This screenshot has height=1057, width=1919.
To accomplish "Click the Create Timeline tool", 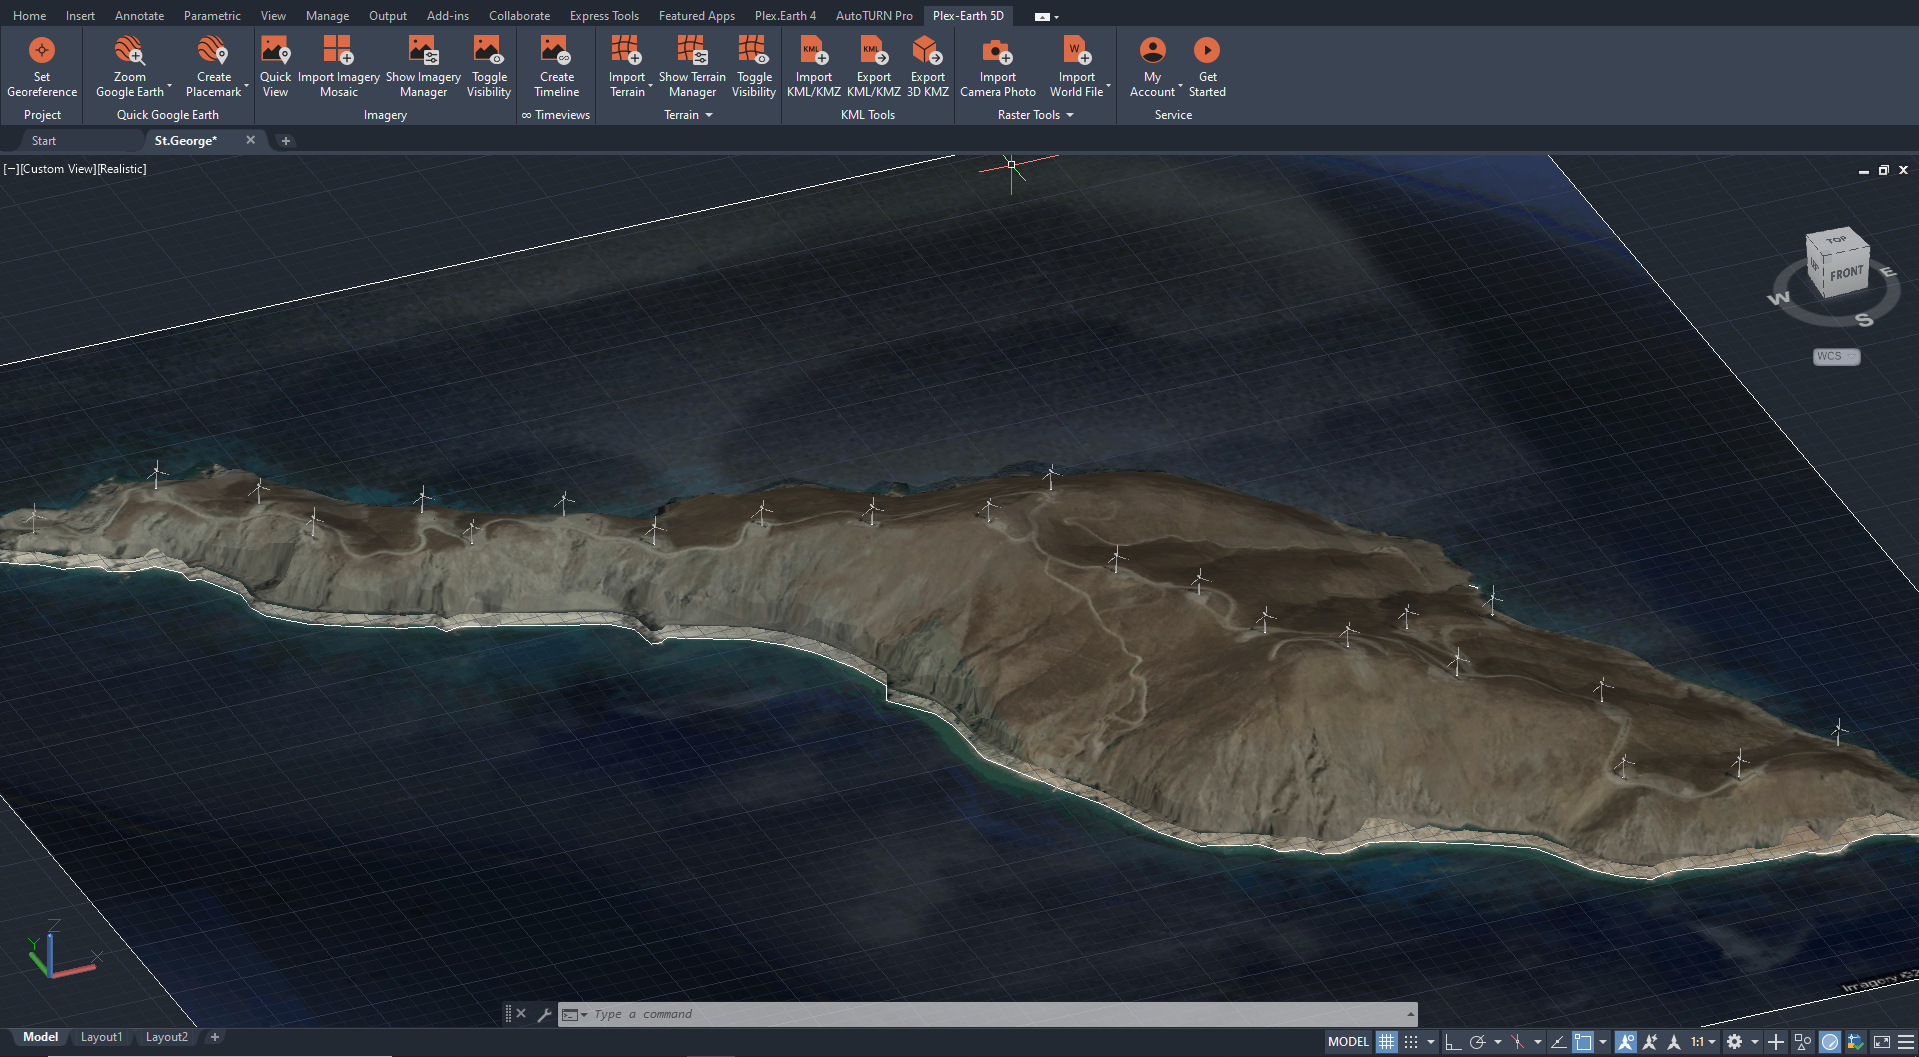I will point(557,66).
